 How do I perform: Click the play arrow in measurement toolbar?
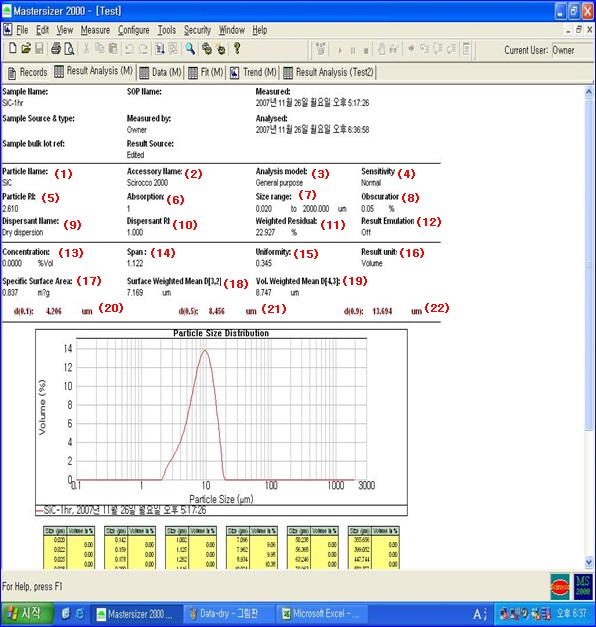tap(340, 50)
